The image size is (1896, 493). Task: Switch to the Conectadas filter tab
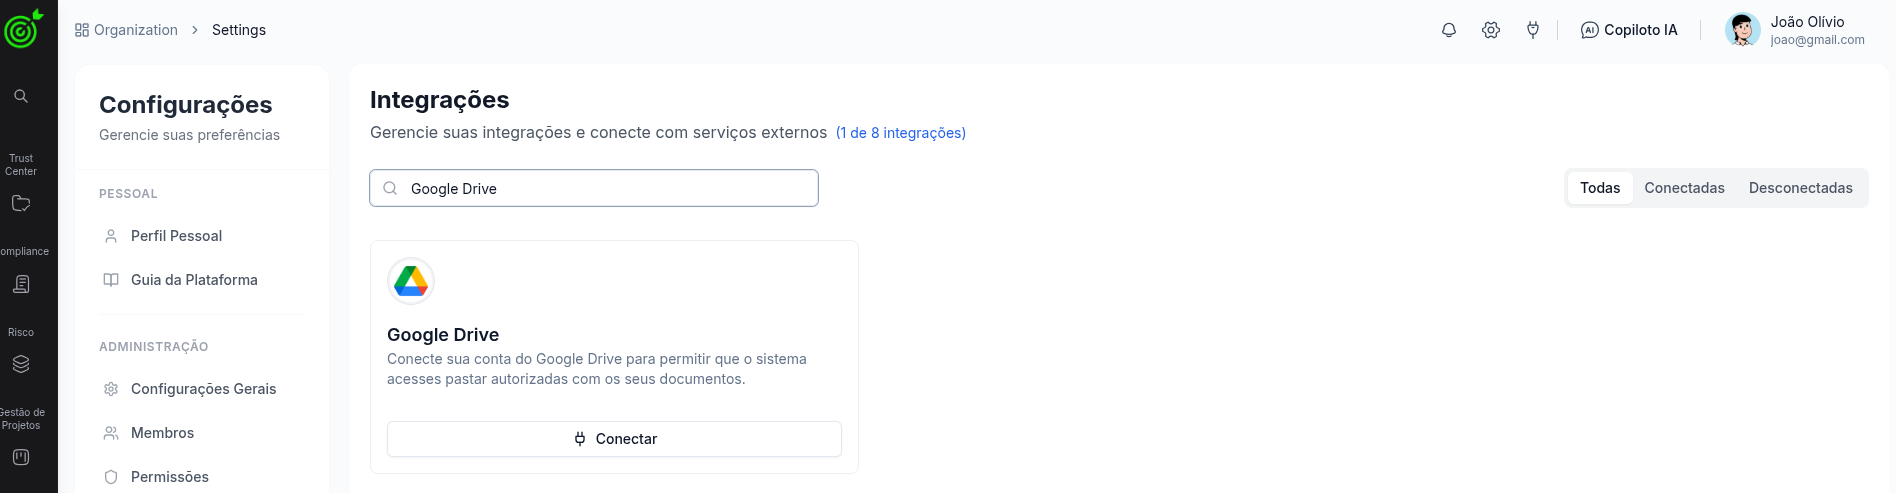pos(1684,188)
